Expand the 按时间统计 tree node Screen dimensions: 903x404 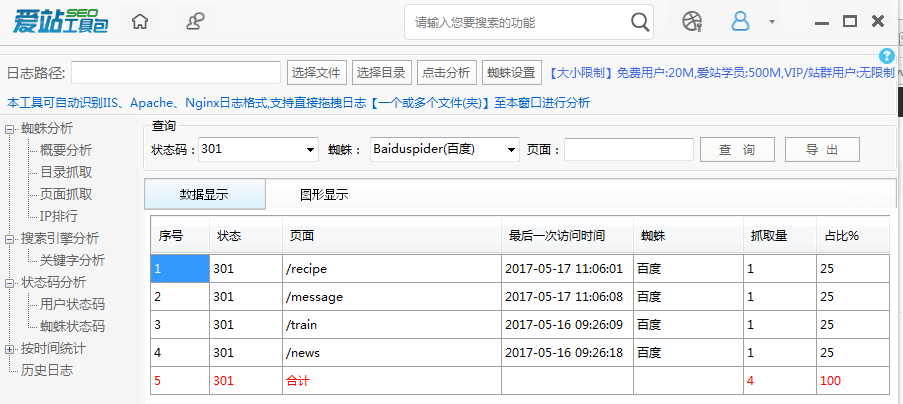point(10,349)
